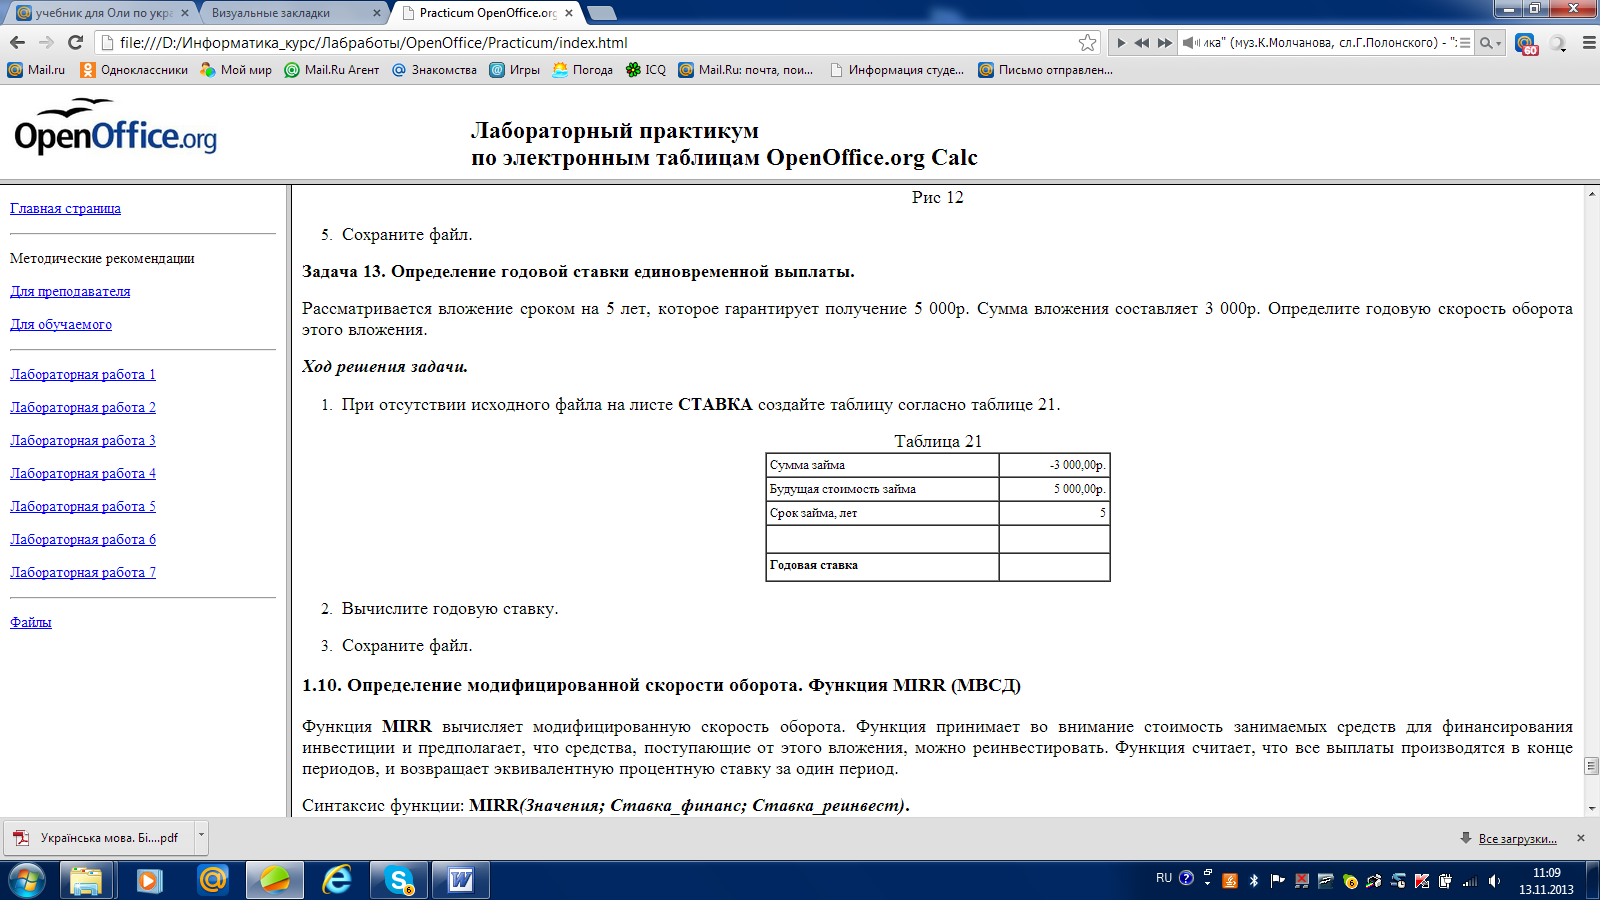This screenshot has width=1600, height=900.
Task: Go back to the previous page
Action: 17,42
